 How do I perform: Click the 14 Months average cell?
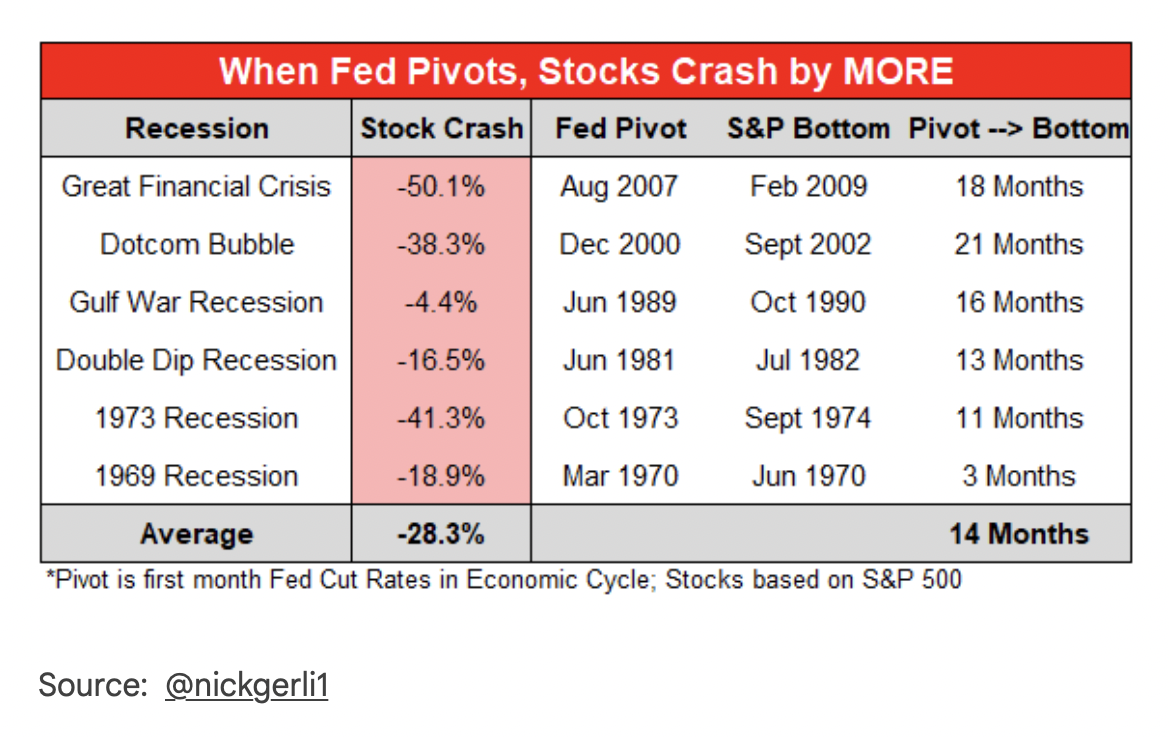click(x=1018, y=534)
